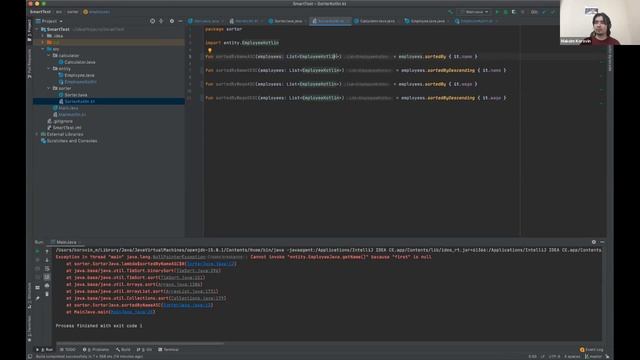The width and height of the screenshot is (640, 360).
Task: Toggle scroll to end in Run console
Action: 47,277
